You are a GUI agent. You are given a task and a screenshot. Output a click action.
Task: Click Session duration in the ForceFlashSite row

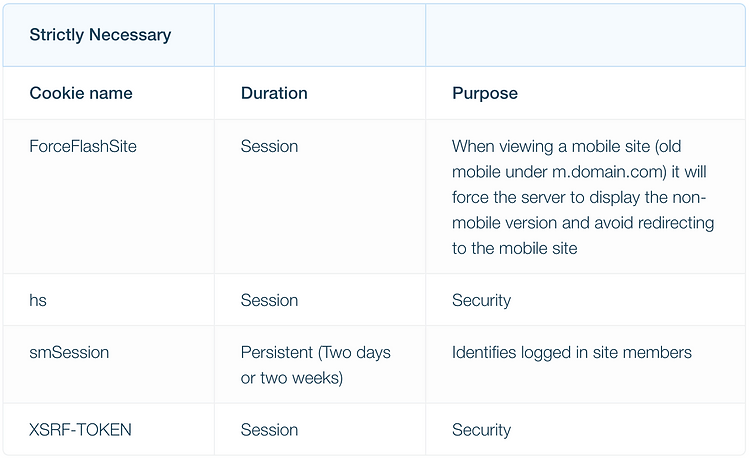click(269, 146)
